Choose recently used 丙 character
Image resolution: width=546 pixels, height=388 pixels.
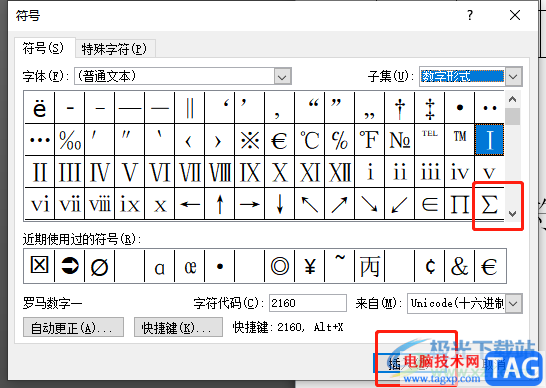[369, 266]
